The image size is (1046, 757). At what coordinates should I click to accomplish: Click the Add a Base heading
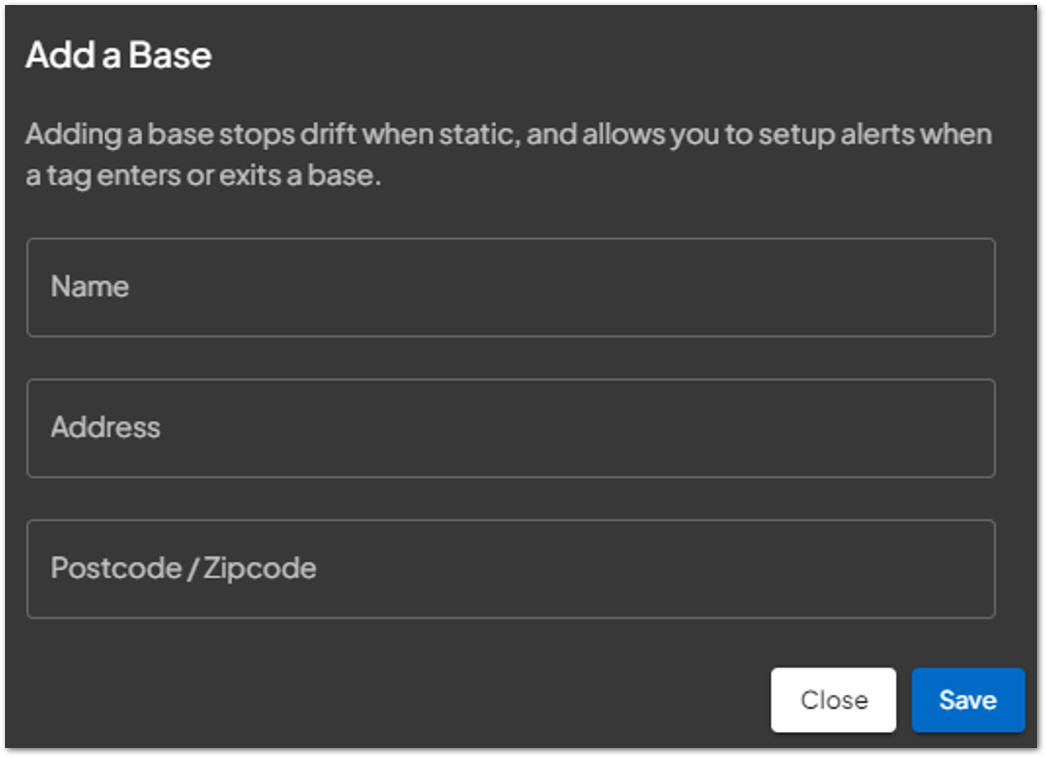pyautogui.click(x=119, y=55)
